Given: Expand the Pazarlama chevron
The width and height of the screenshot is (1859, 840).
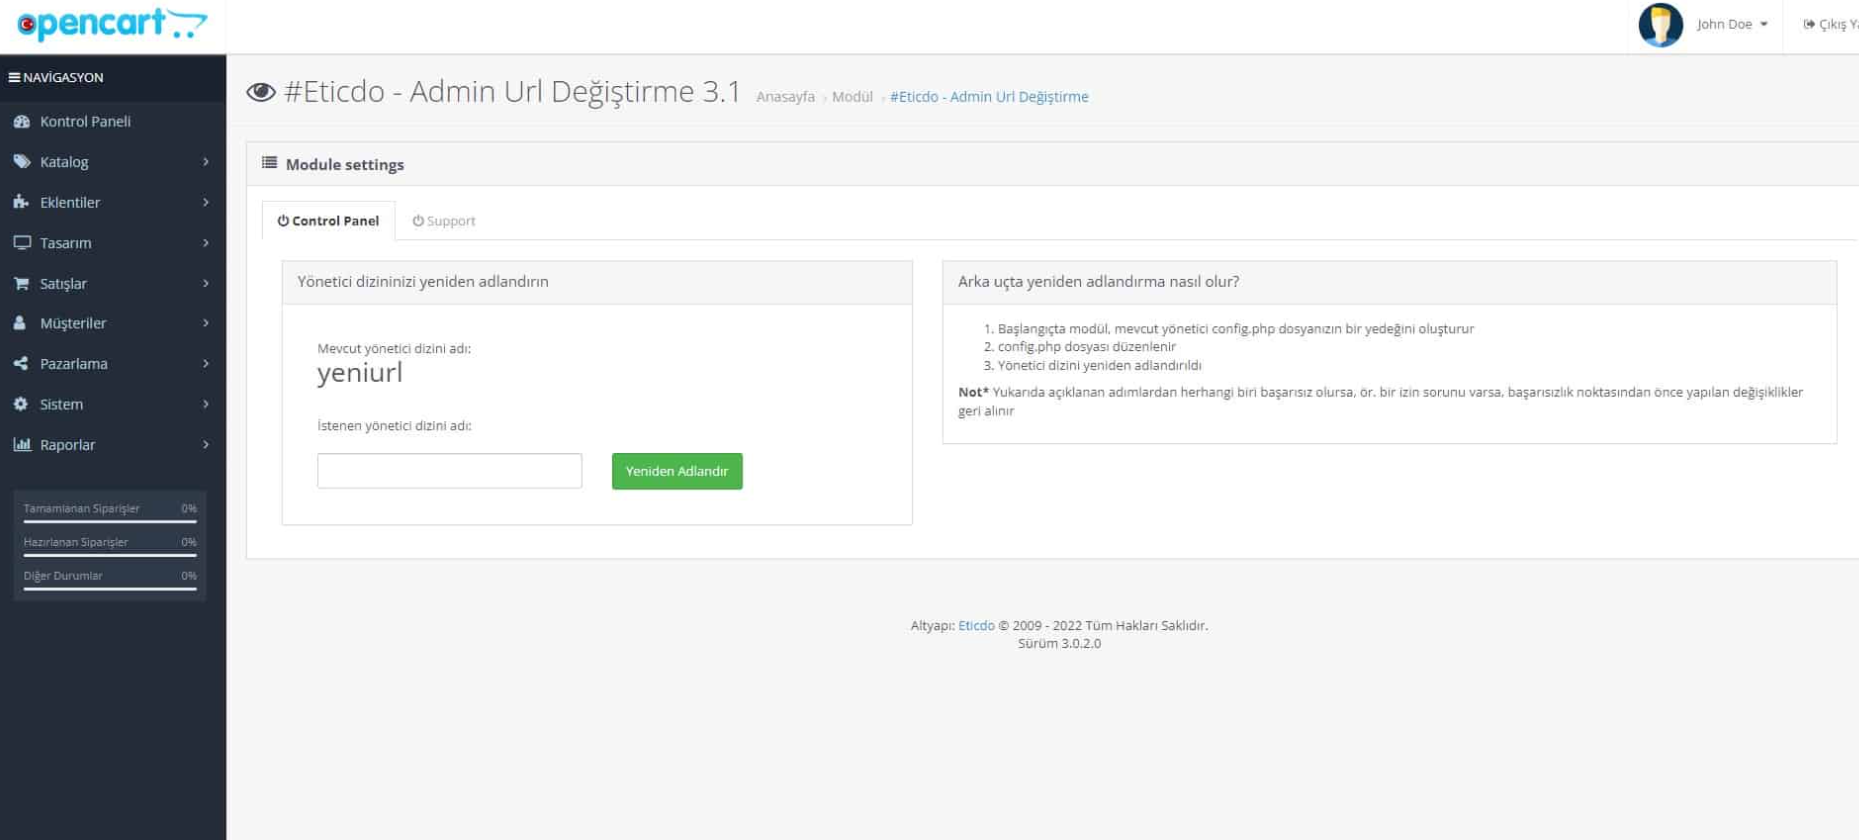Looking at the screenshot, I should [x=205, y=363].
